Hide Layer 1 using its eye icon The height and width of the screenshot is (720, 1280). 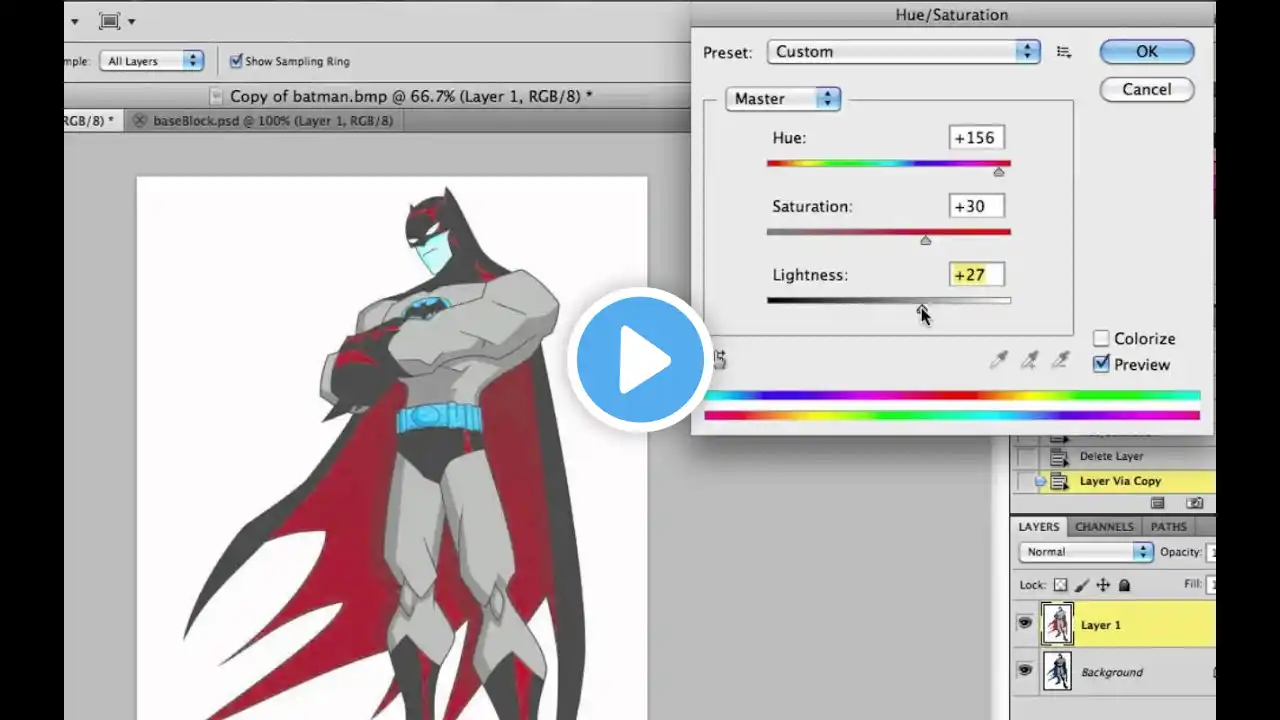pyautogui.click(x=1024, y=624)
